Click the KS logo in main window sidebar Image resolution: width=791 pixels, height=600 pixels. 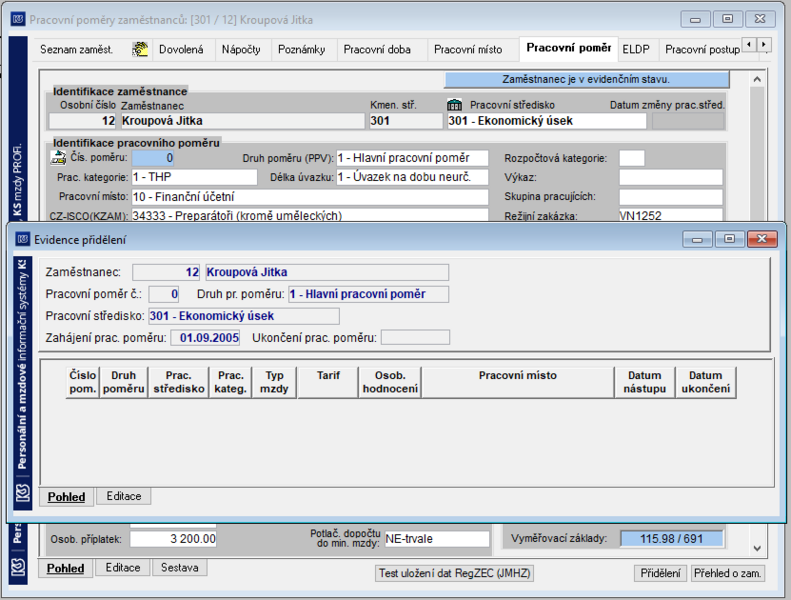(18, 568)
